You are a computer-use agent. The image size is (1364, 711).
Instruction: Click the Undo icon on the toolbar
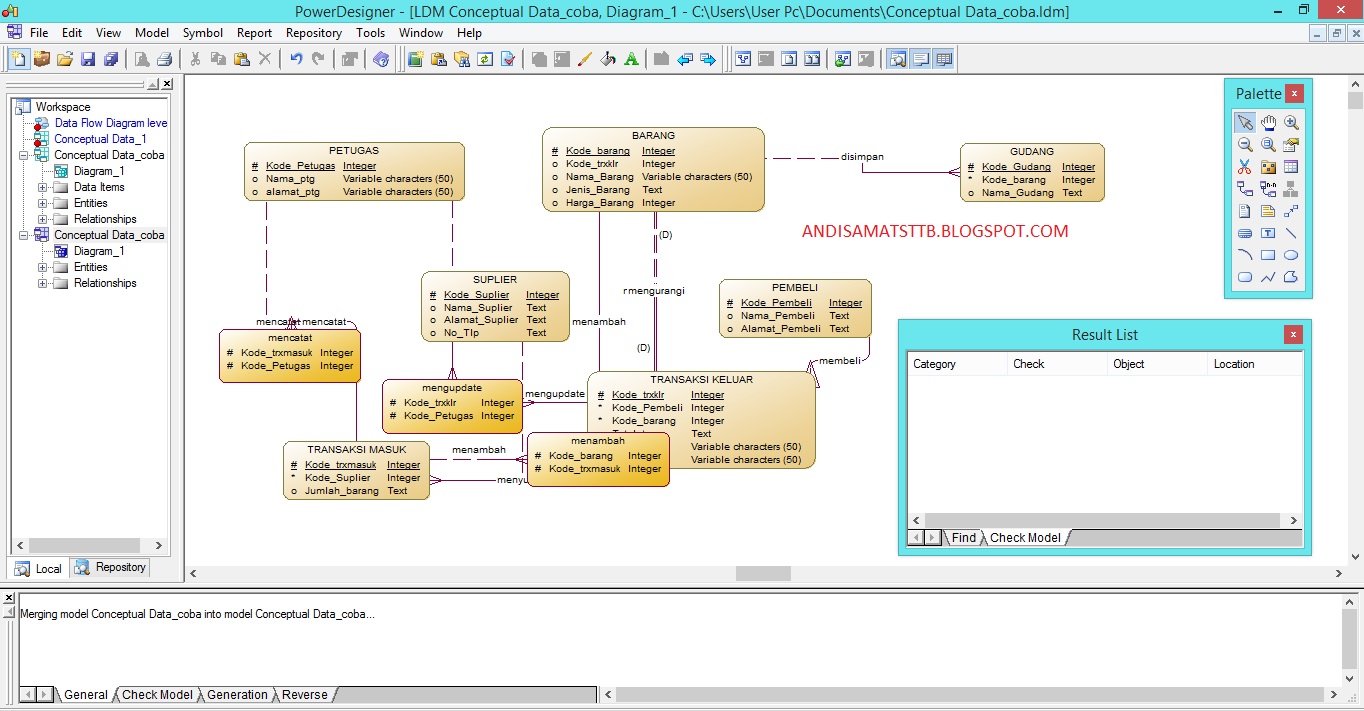click(x=297, y=59)
